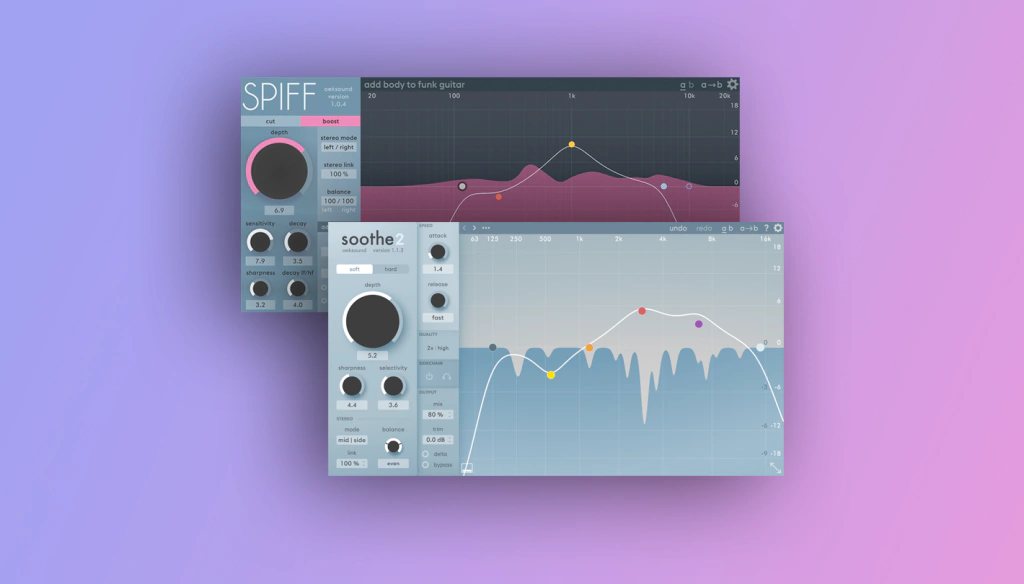The height and width of the screenshot is (584, 1024).
Task: Select the boost tab in SPIFF
Action: (330, 121)
